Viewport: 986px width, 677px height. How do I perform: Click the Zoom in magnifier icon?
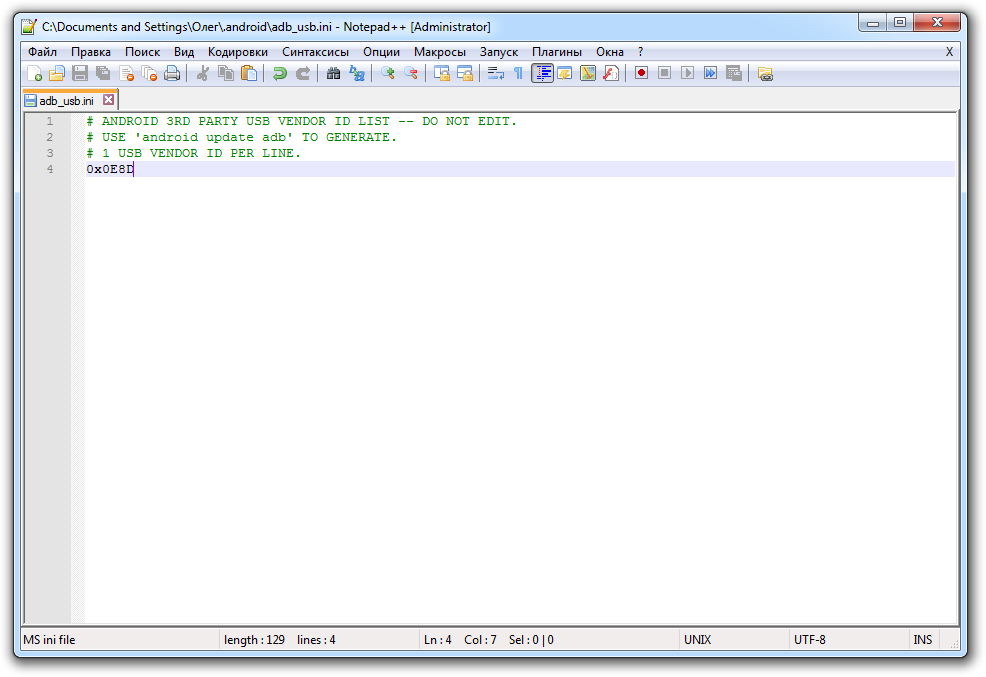coord(387,73)
